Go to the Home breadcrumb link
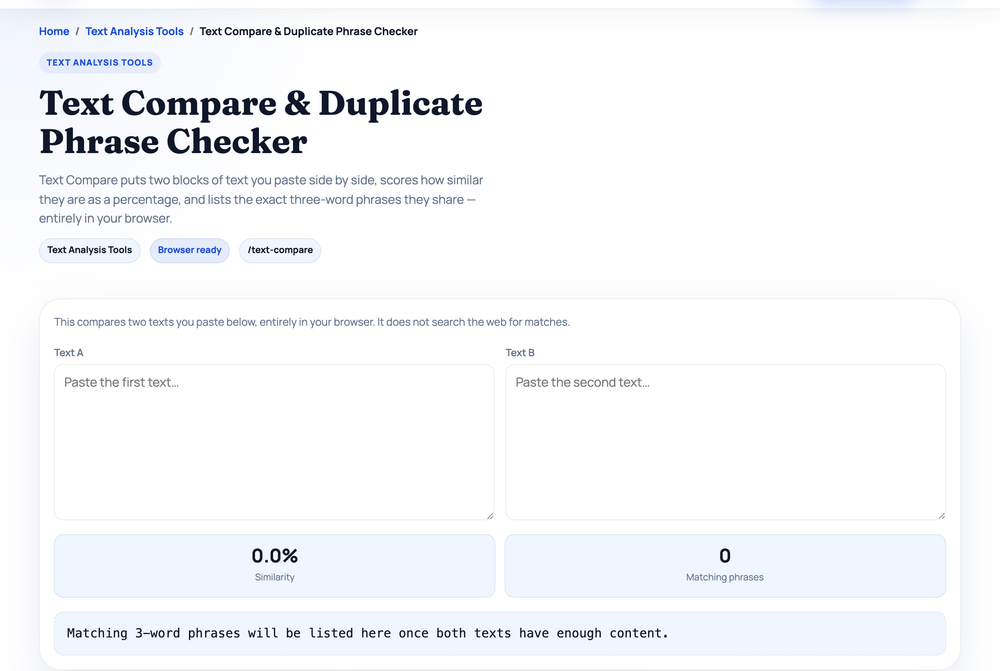Image resolution: width=1000 pixels, height=671 pixels. pos(54,31)
